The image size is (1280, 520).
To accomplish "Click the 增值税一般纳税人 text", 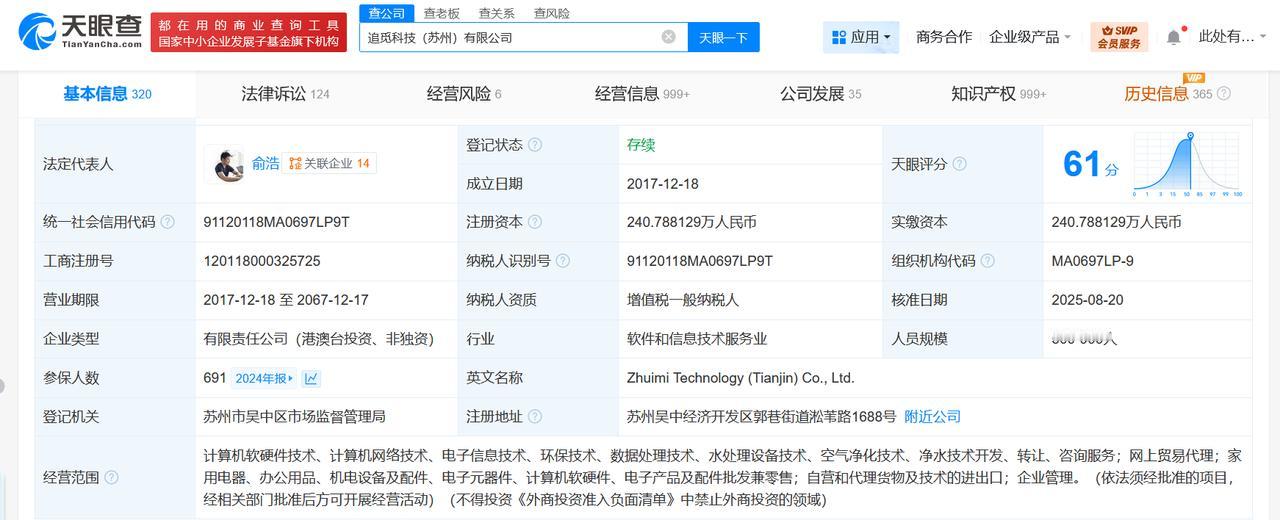I will click(683, 300).
